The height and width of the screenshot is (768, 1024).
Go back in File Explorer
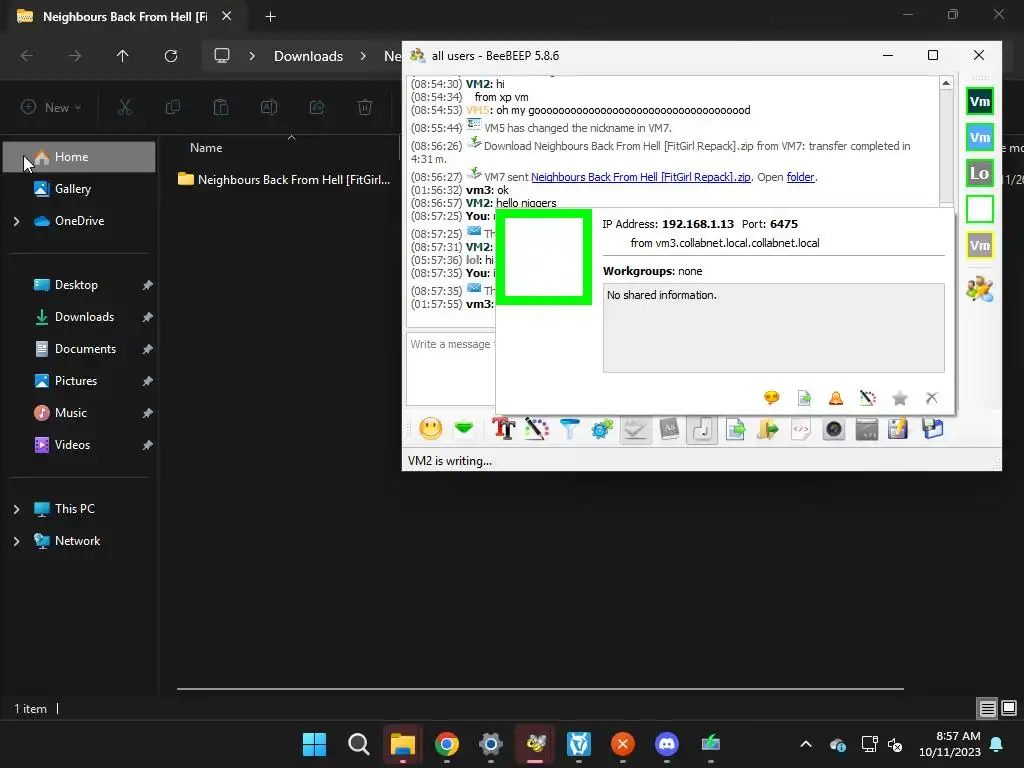(x=27, y=56)
